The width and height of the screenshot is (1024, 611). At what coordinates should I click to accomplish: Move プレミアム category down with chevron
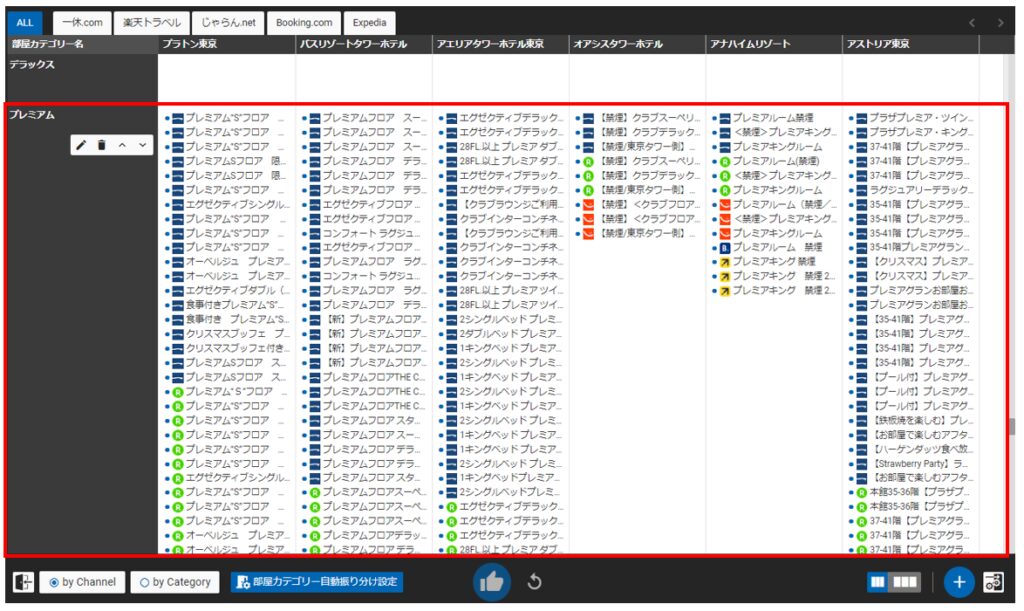click(142, 146)
